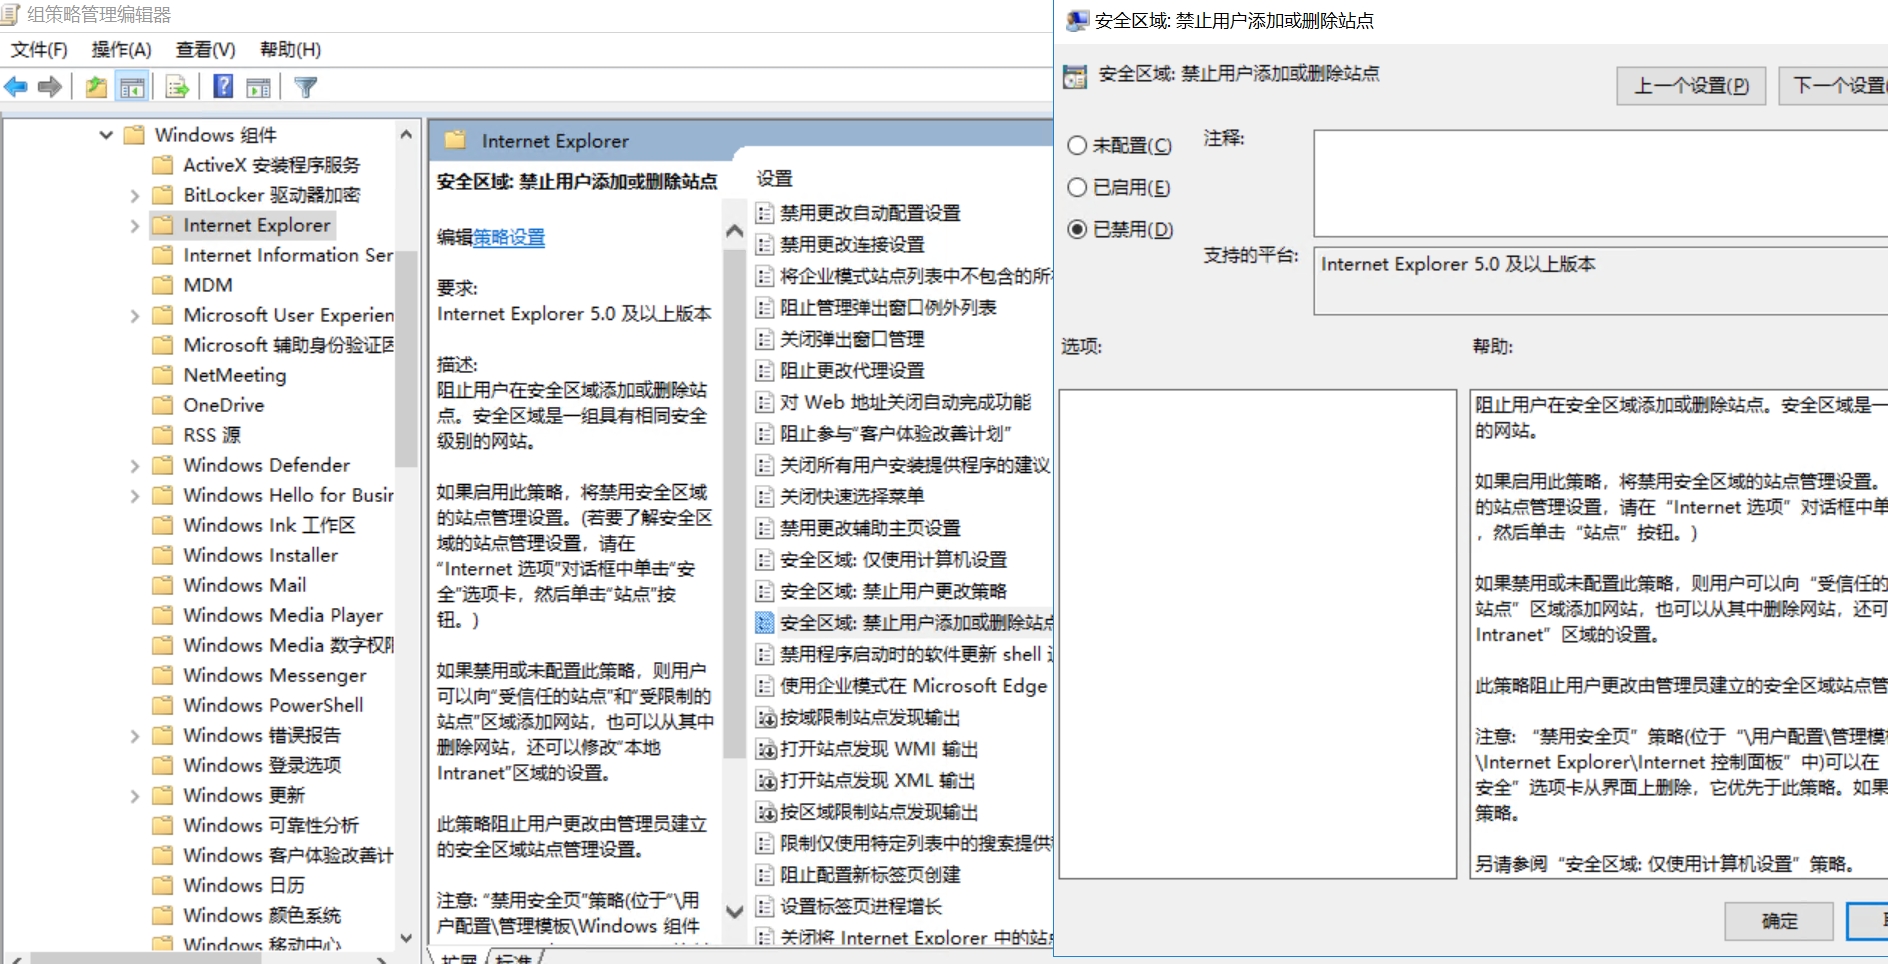Collapse the Windows 组件 tree node
This screenshot has height=964, width=1888.
tap(106, 135)
